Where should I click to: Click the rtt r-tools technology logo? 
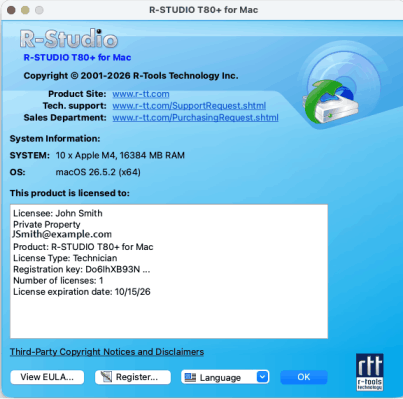click(370, 372)
